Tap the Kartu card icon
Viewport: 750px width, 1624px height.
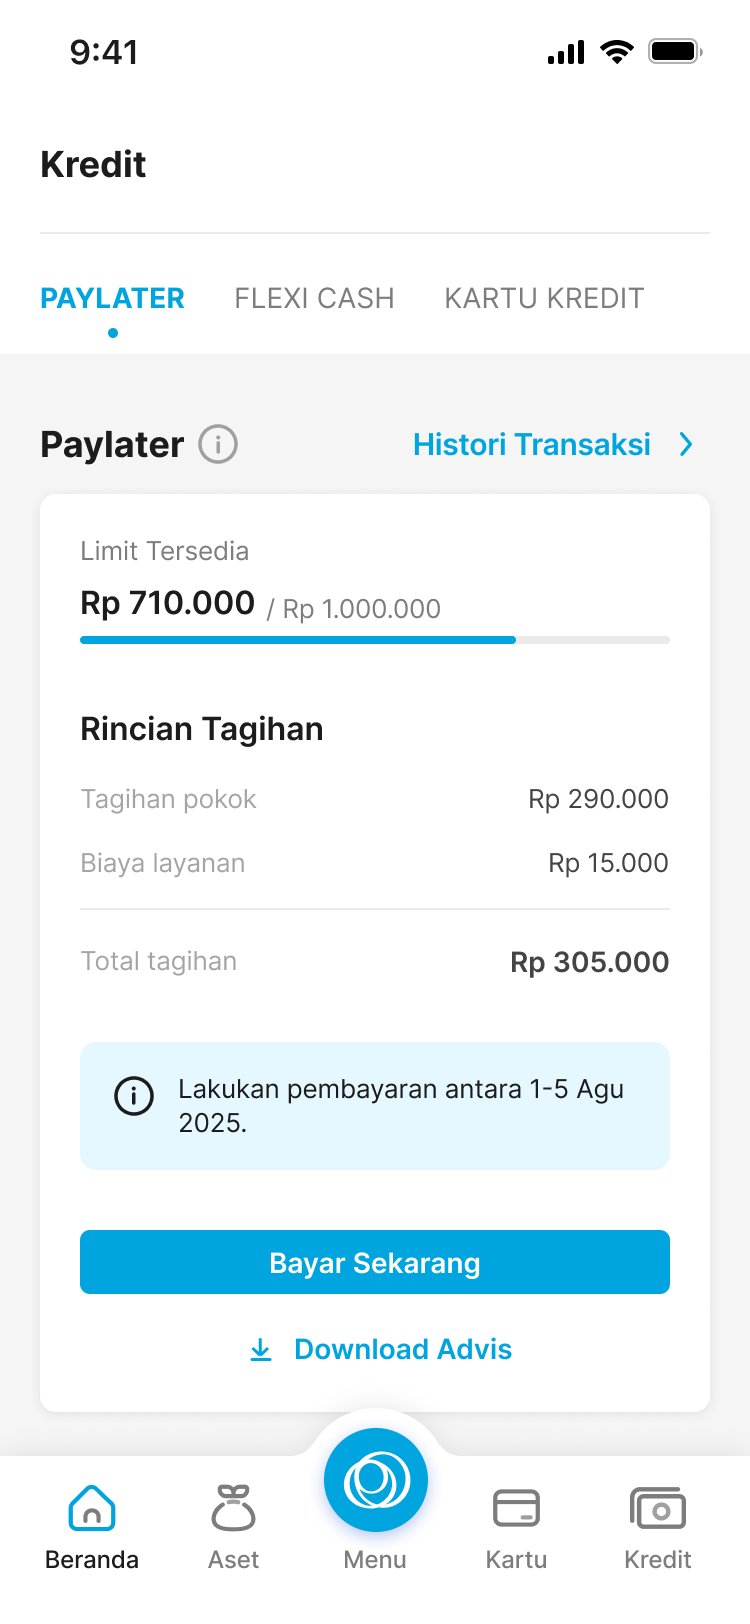coord(516,1508)
